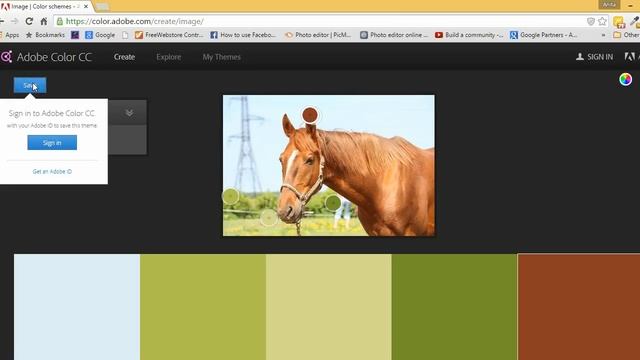Click the forward navigation arrow
640x360 pixels.
(x=14, y=21)
